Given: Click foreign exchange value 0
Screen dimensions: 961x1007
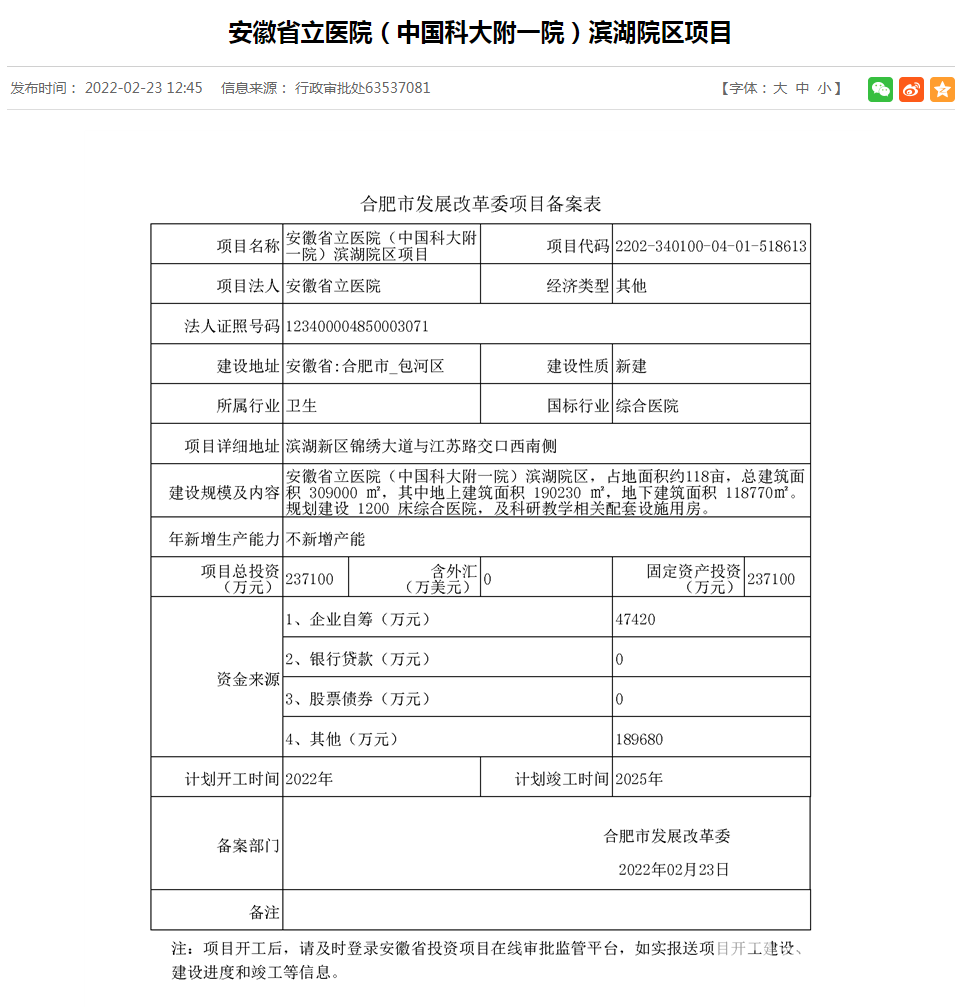Looking at the screenshot, I should pos(488,579).
